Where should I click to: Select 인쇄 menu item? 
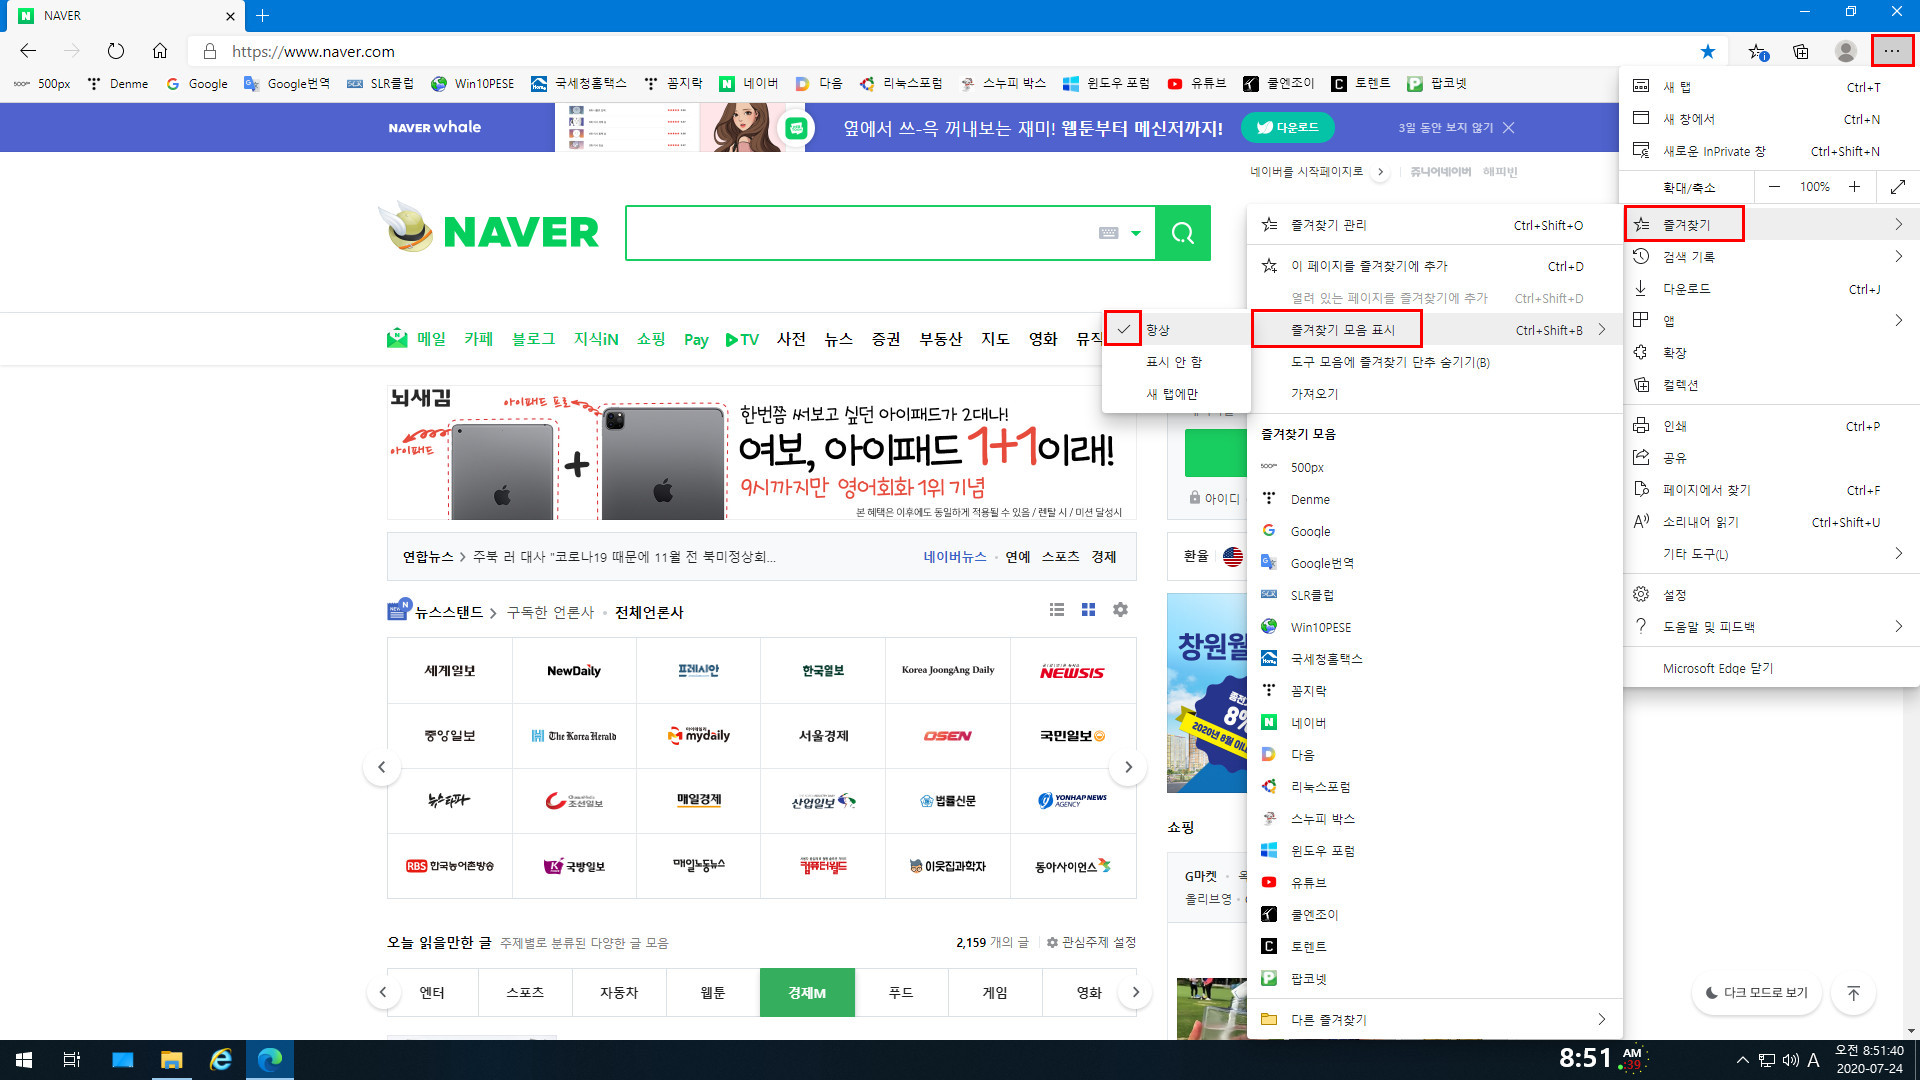(1771, 425)
